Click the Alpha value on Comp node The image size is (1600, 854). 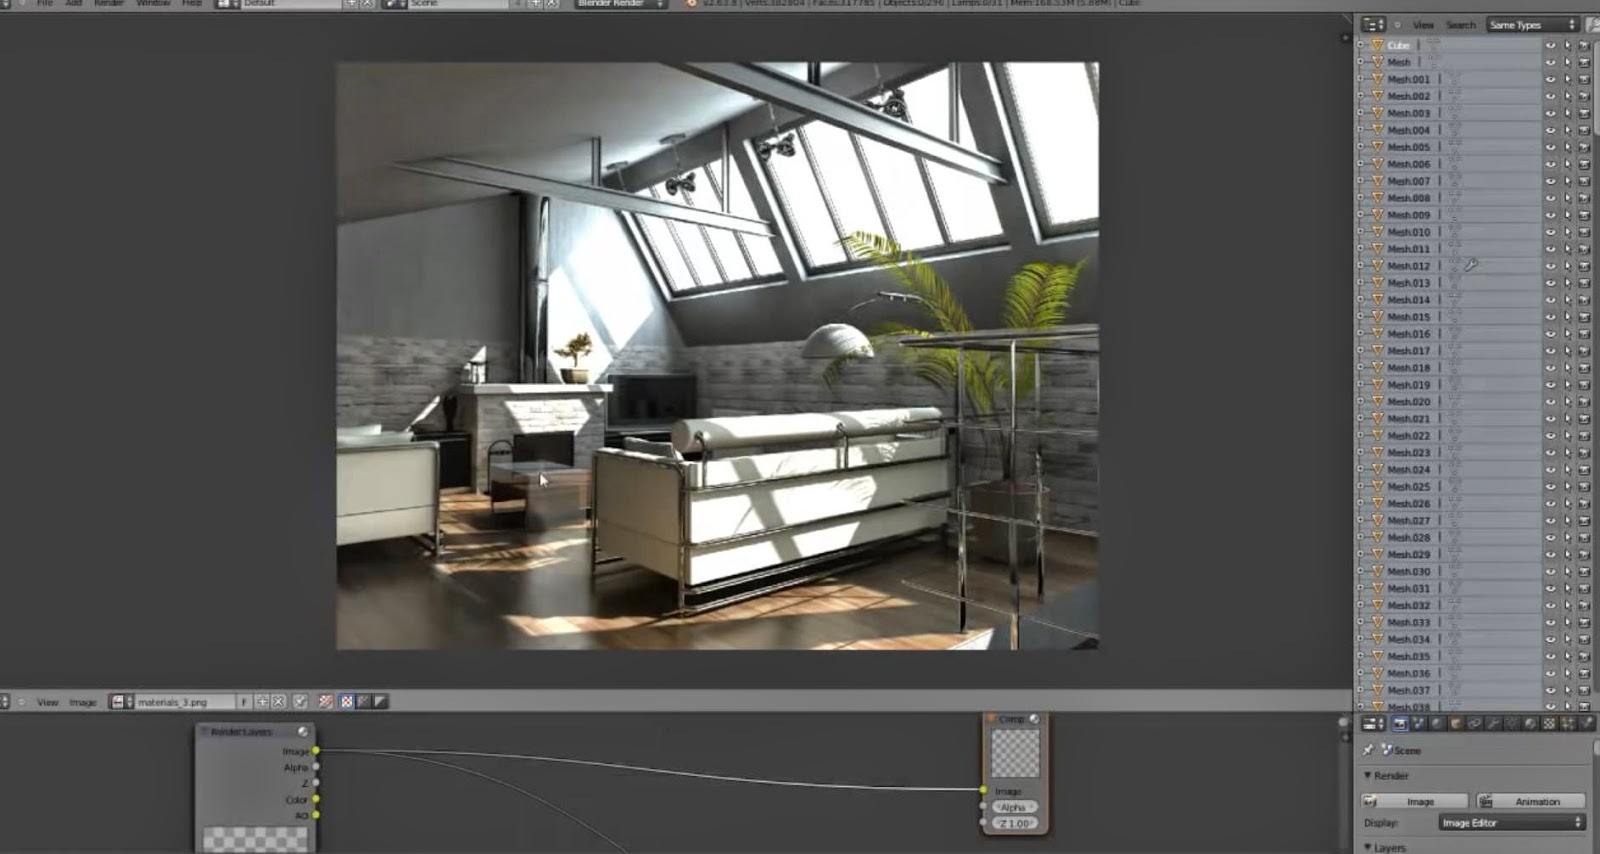(x=1014, y=807)
